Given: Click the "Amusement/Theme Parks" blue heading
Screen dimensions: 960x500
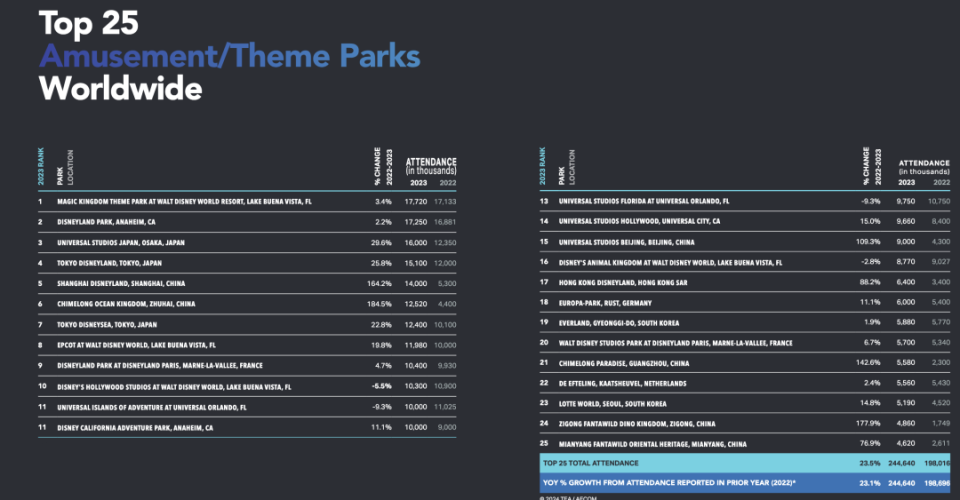Looking at the screenshot, I should coord(230,56).
